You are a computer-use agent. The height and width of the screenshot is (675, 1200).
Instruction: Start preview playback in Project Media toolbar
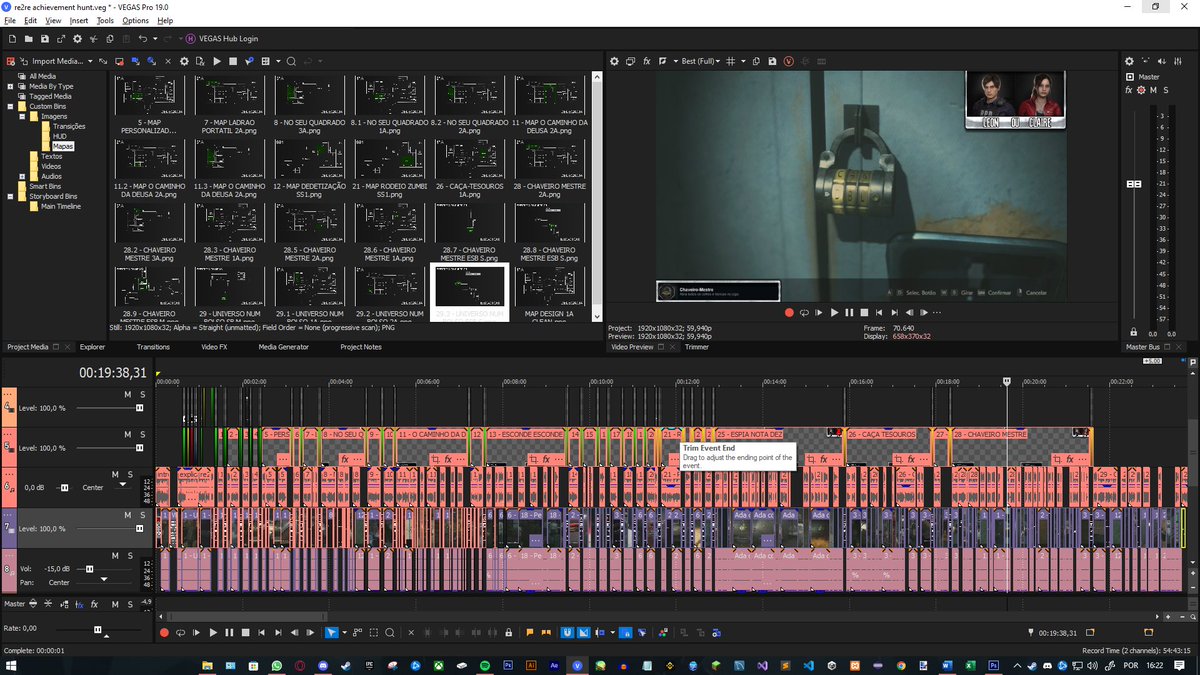[217, 61]
